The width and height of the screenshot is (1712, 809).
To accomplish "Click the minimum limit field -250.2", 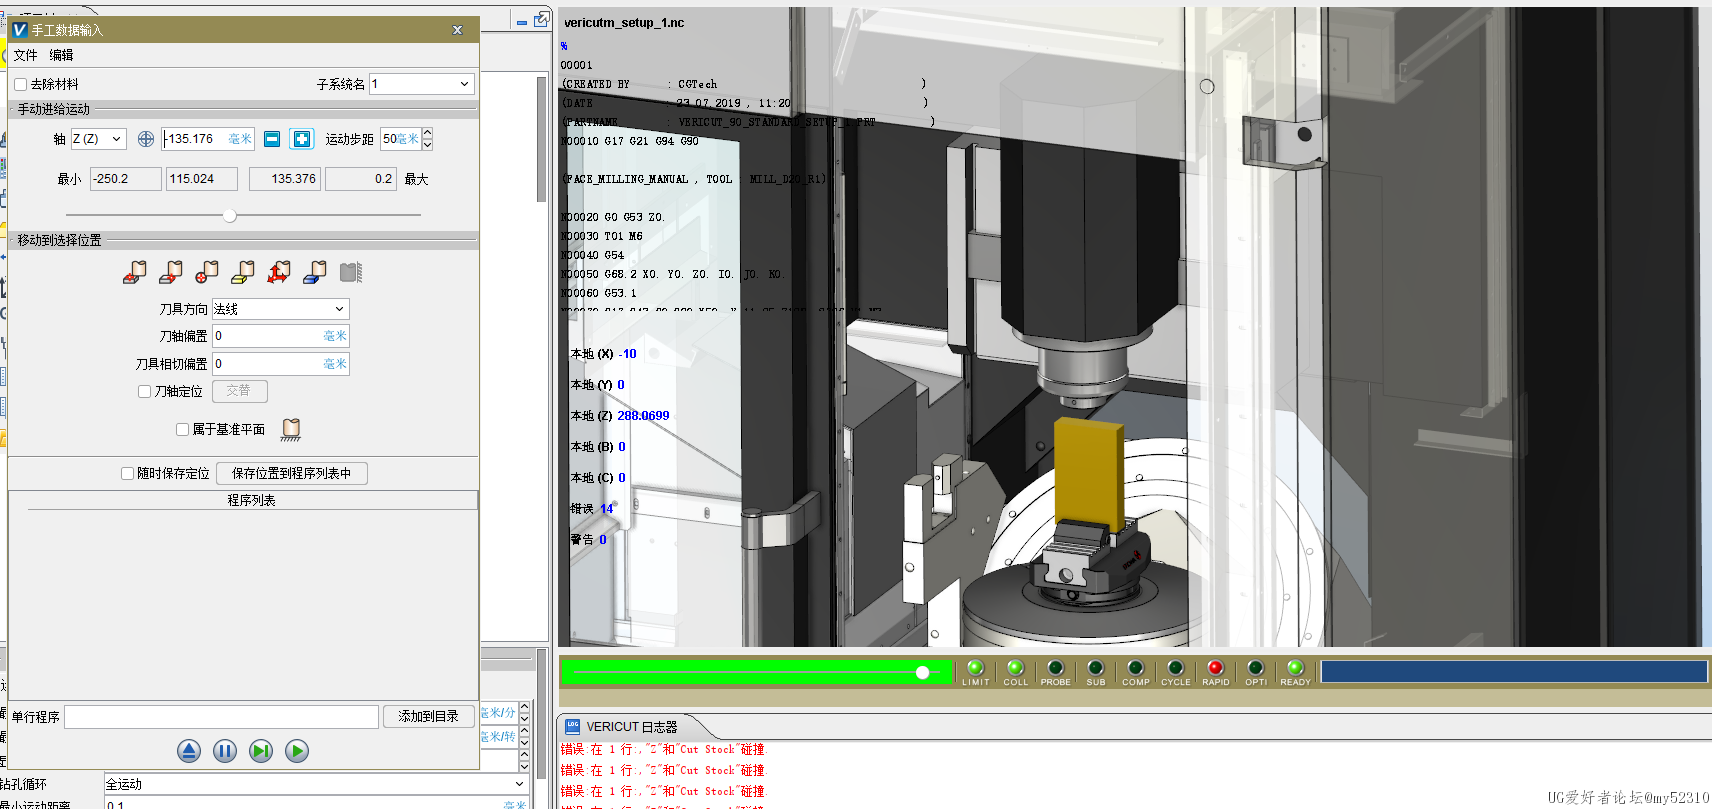I will click(x=126, y=179).
